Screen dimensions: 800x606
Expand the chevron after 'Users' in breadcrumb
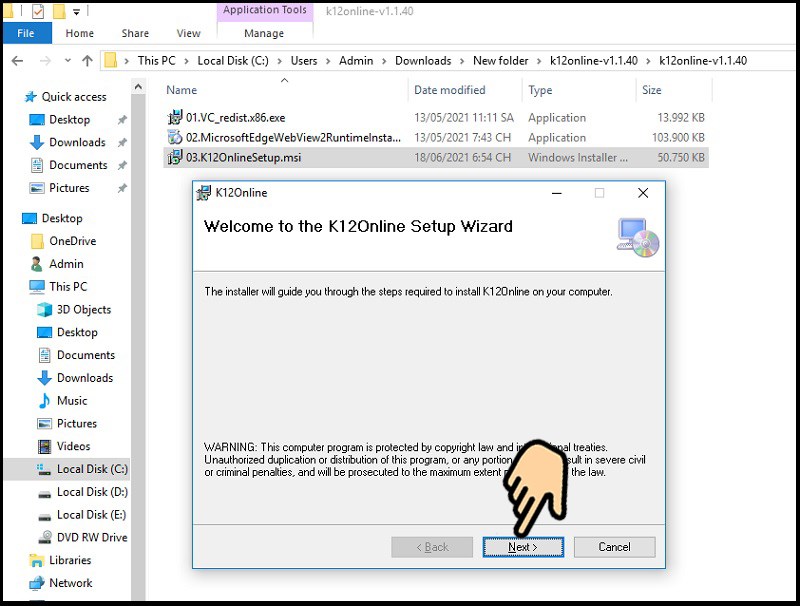tap(328, 61)
